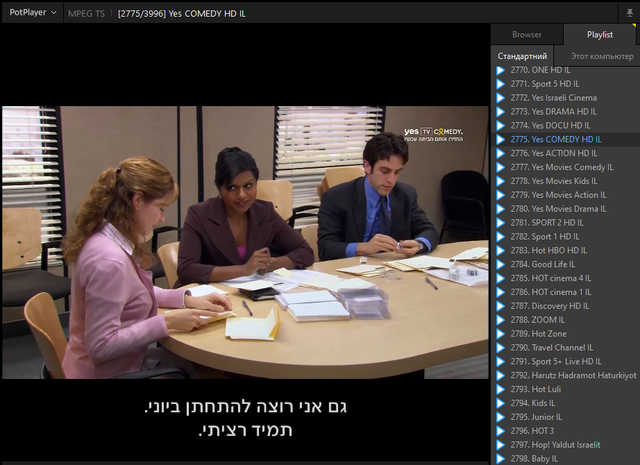
Task: Select playlist entry 2784. Good Life IL
Action: 566,265
